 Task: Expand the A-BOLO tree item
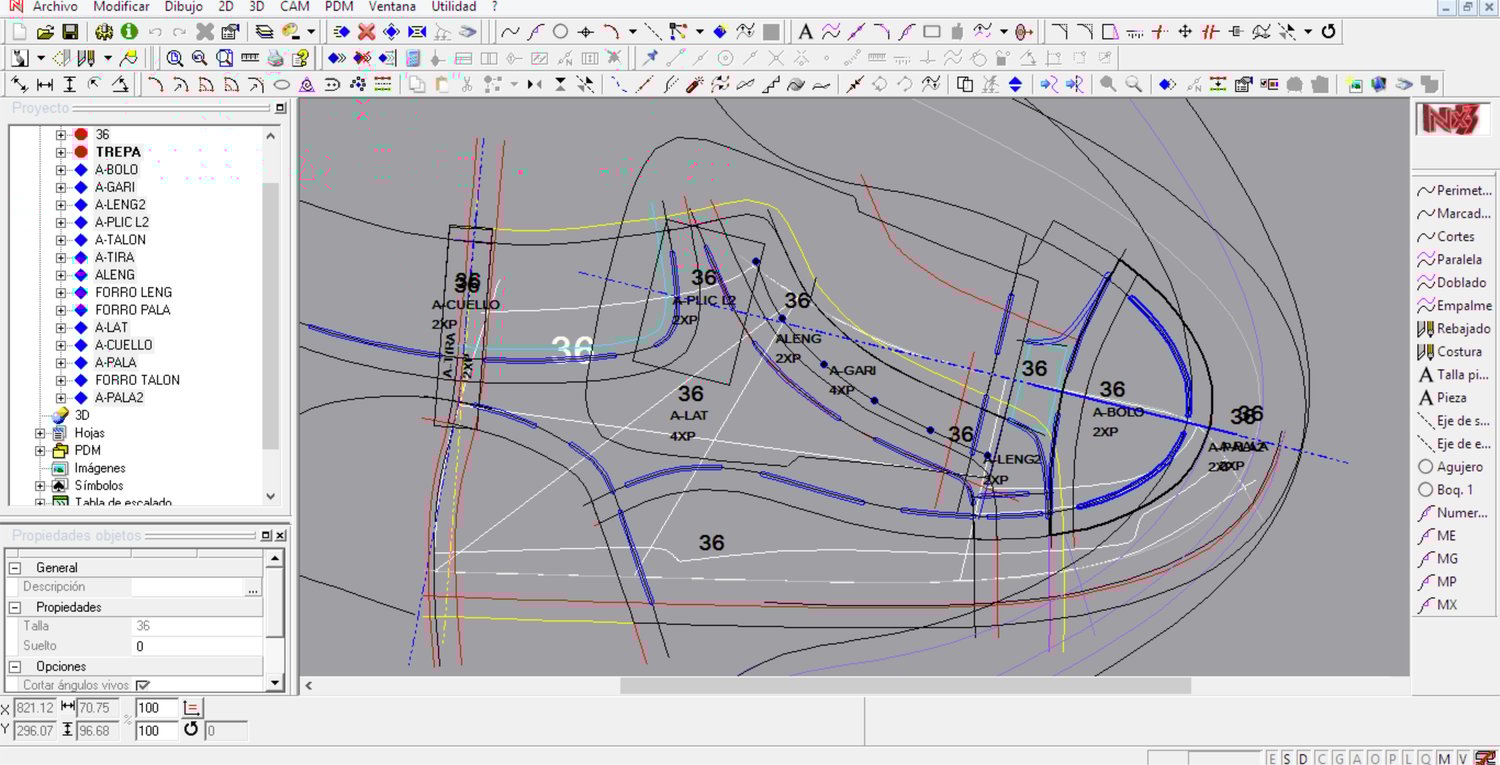61,170
